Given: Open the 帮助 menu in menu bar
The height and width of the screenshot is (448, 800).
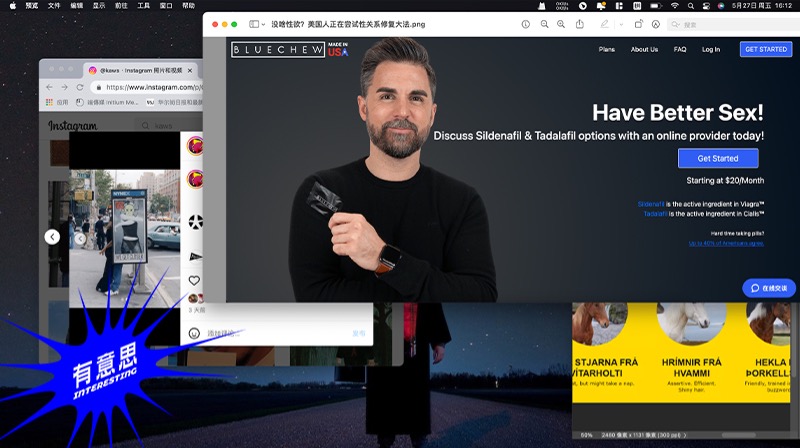Looking at the screenshot, I should coord(189,6).
